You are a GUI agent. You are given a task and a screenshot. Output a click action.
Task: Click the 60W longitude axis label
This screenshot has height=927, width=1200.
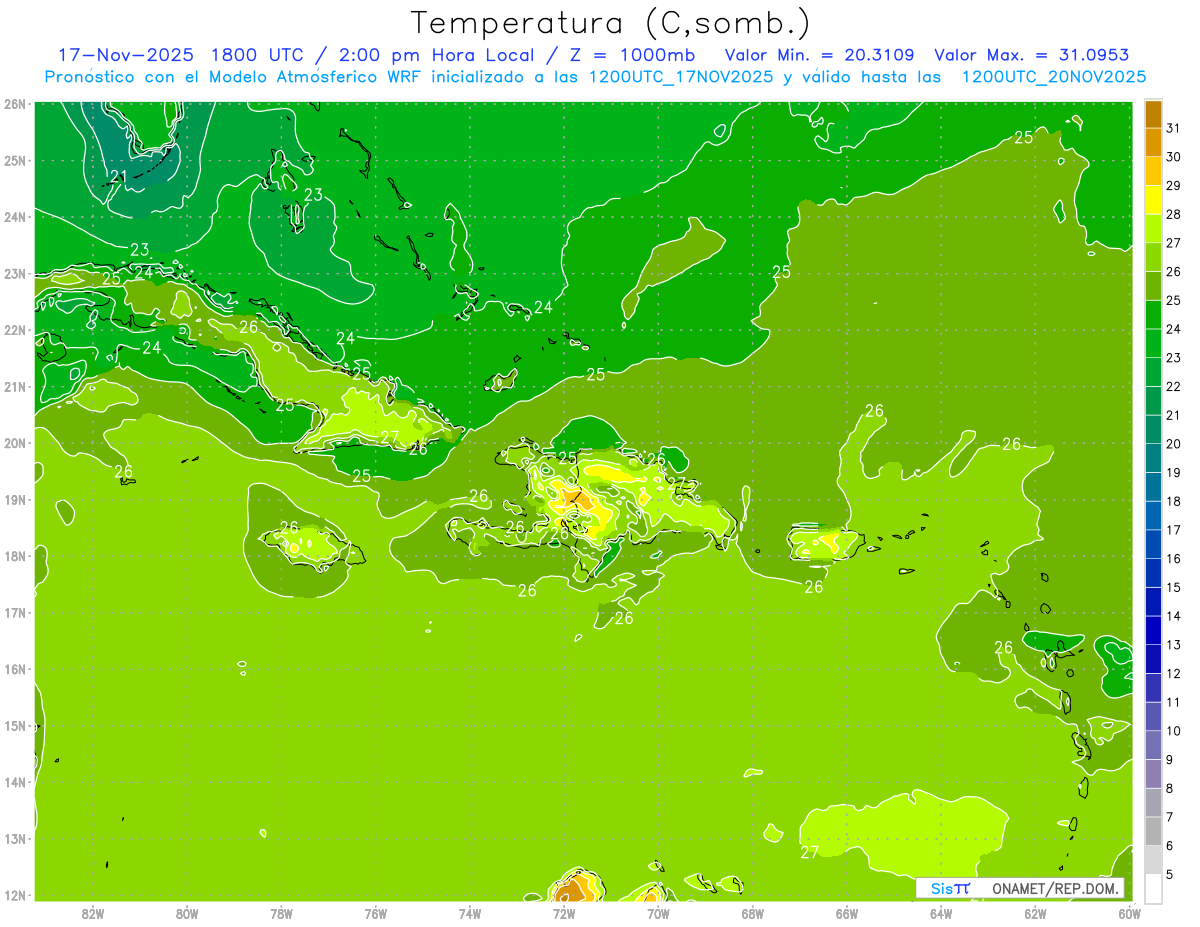click(x=1130, y=914)
